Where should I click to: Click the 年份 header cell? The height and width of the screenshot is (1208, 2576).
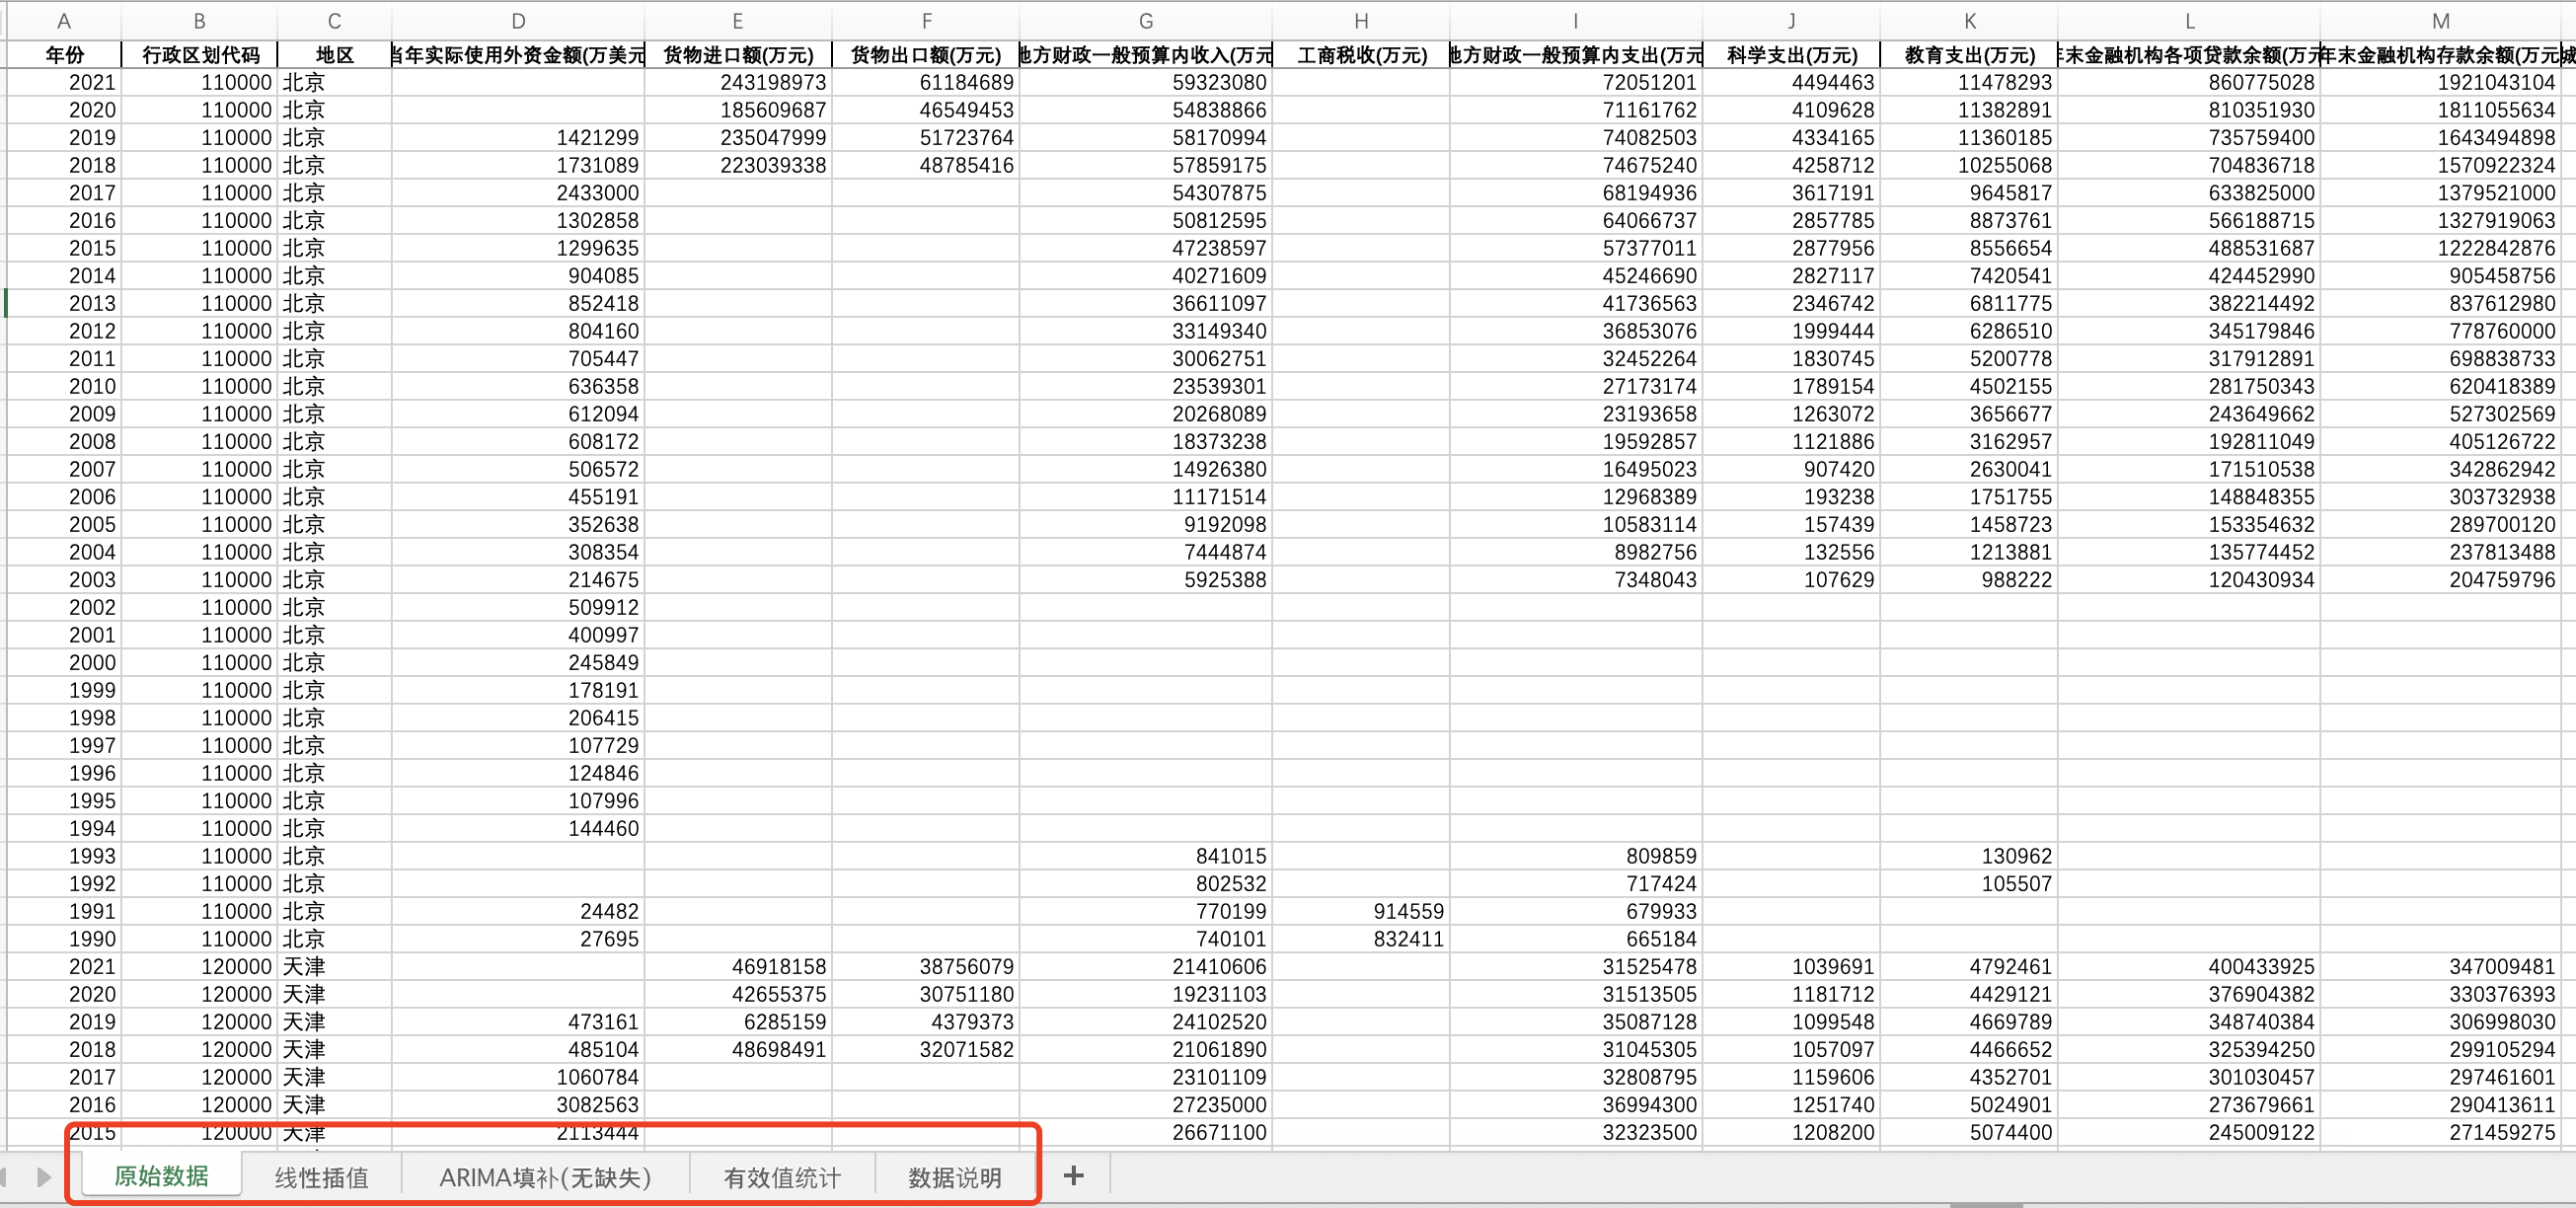pyautogui.click(x=64, y=55)
